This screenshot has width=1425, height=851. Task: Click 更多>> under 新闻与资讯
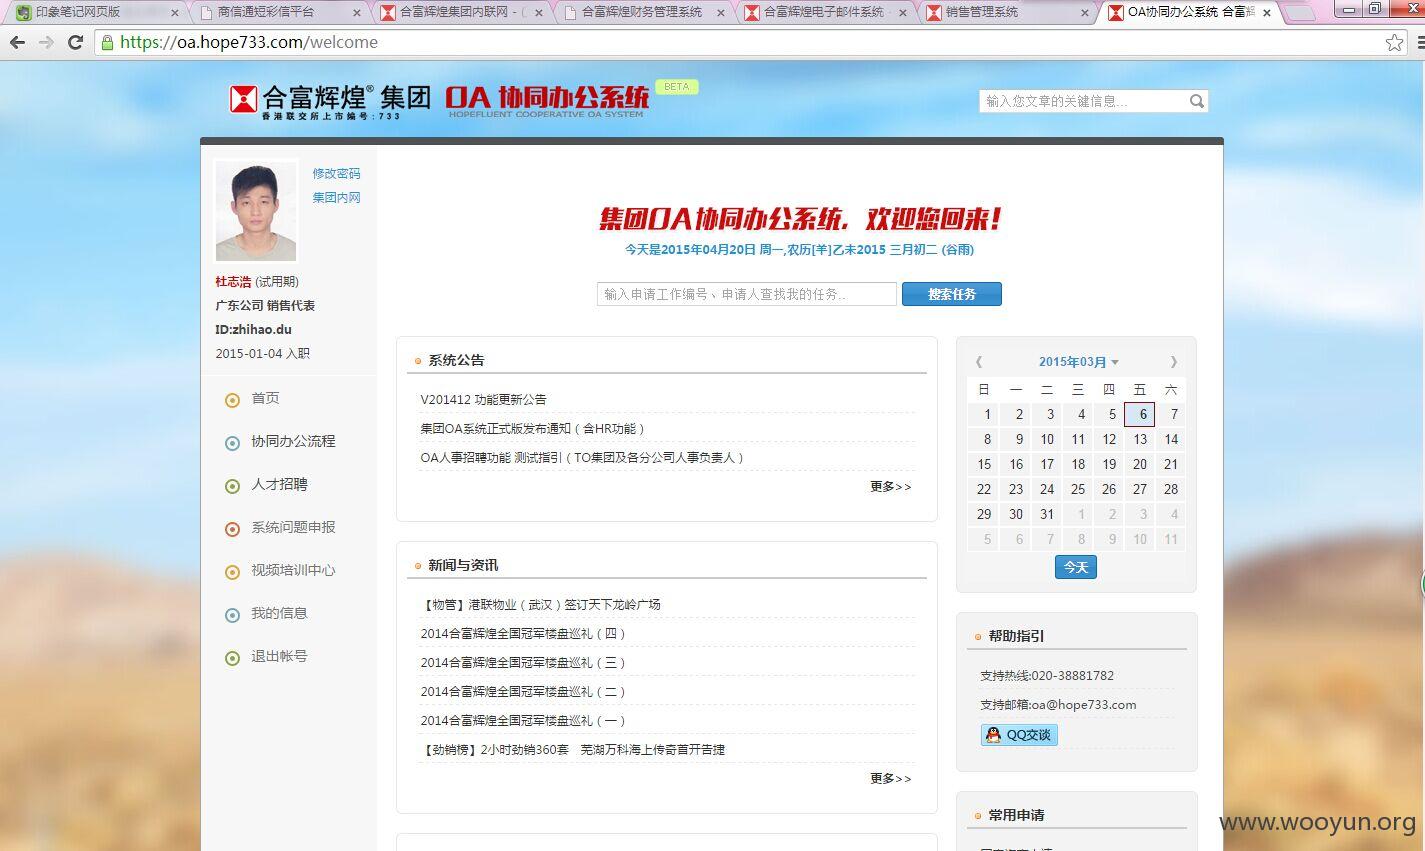tap(890, 778)
